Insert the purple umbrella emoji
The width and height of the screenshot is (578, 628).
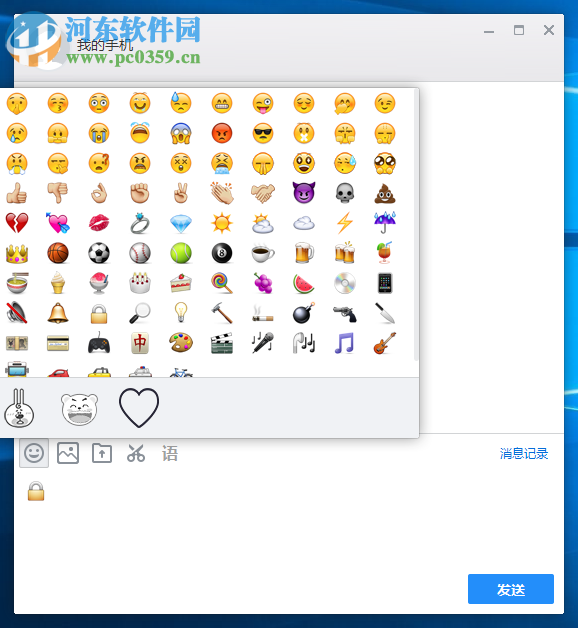coord(385,222)
